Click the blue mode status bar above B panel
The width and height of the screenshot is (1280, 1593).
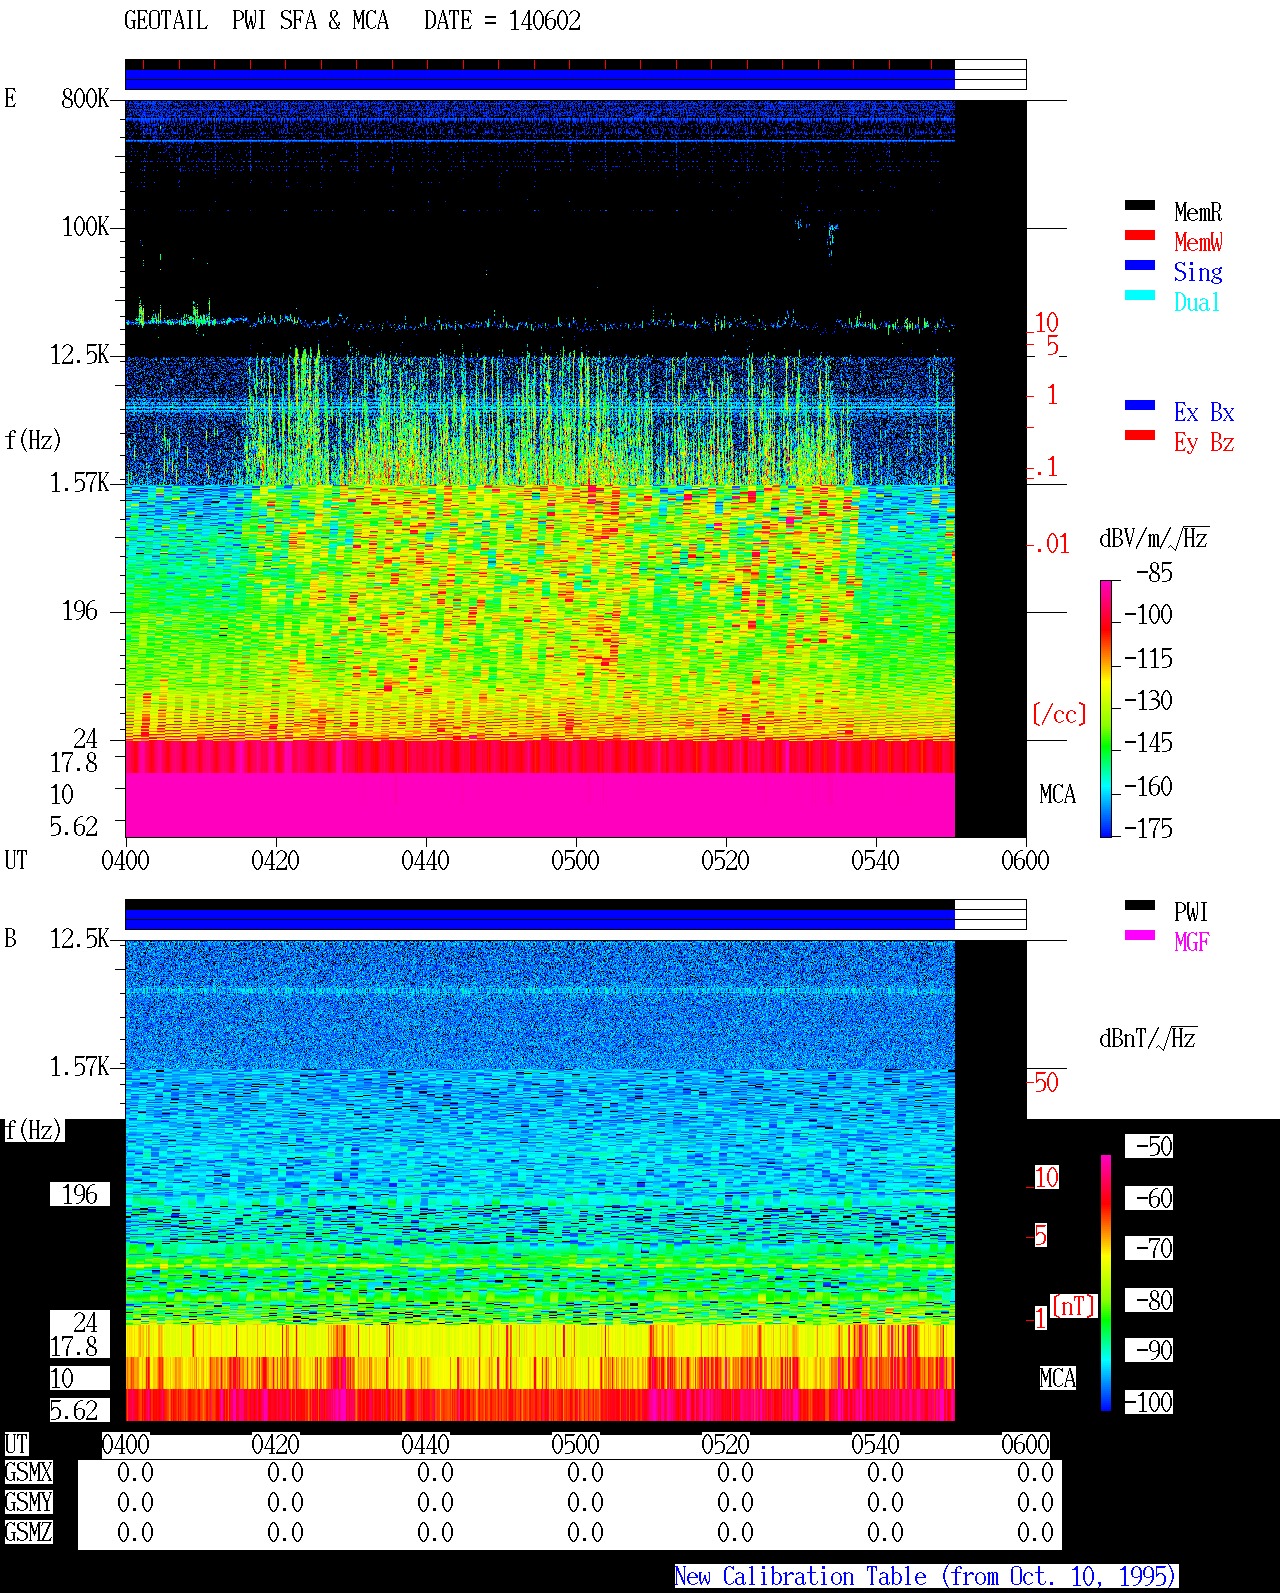coord(540,919)
